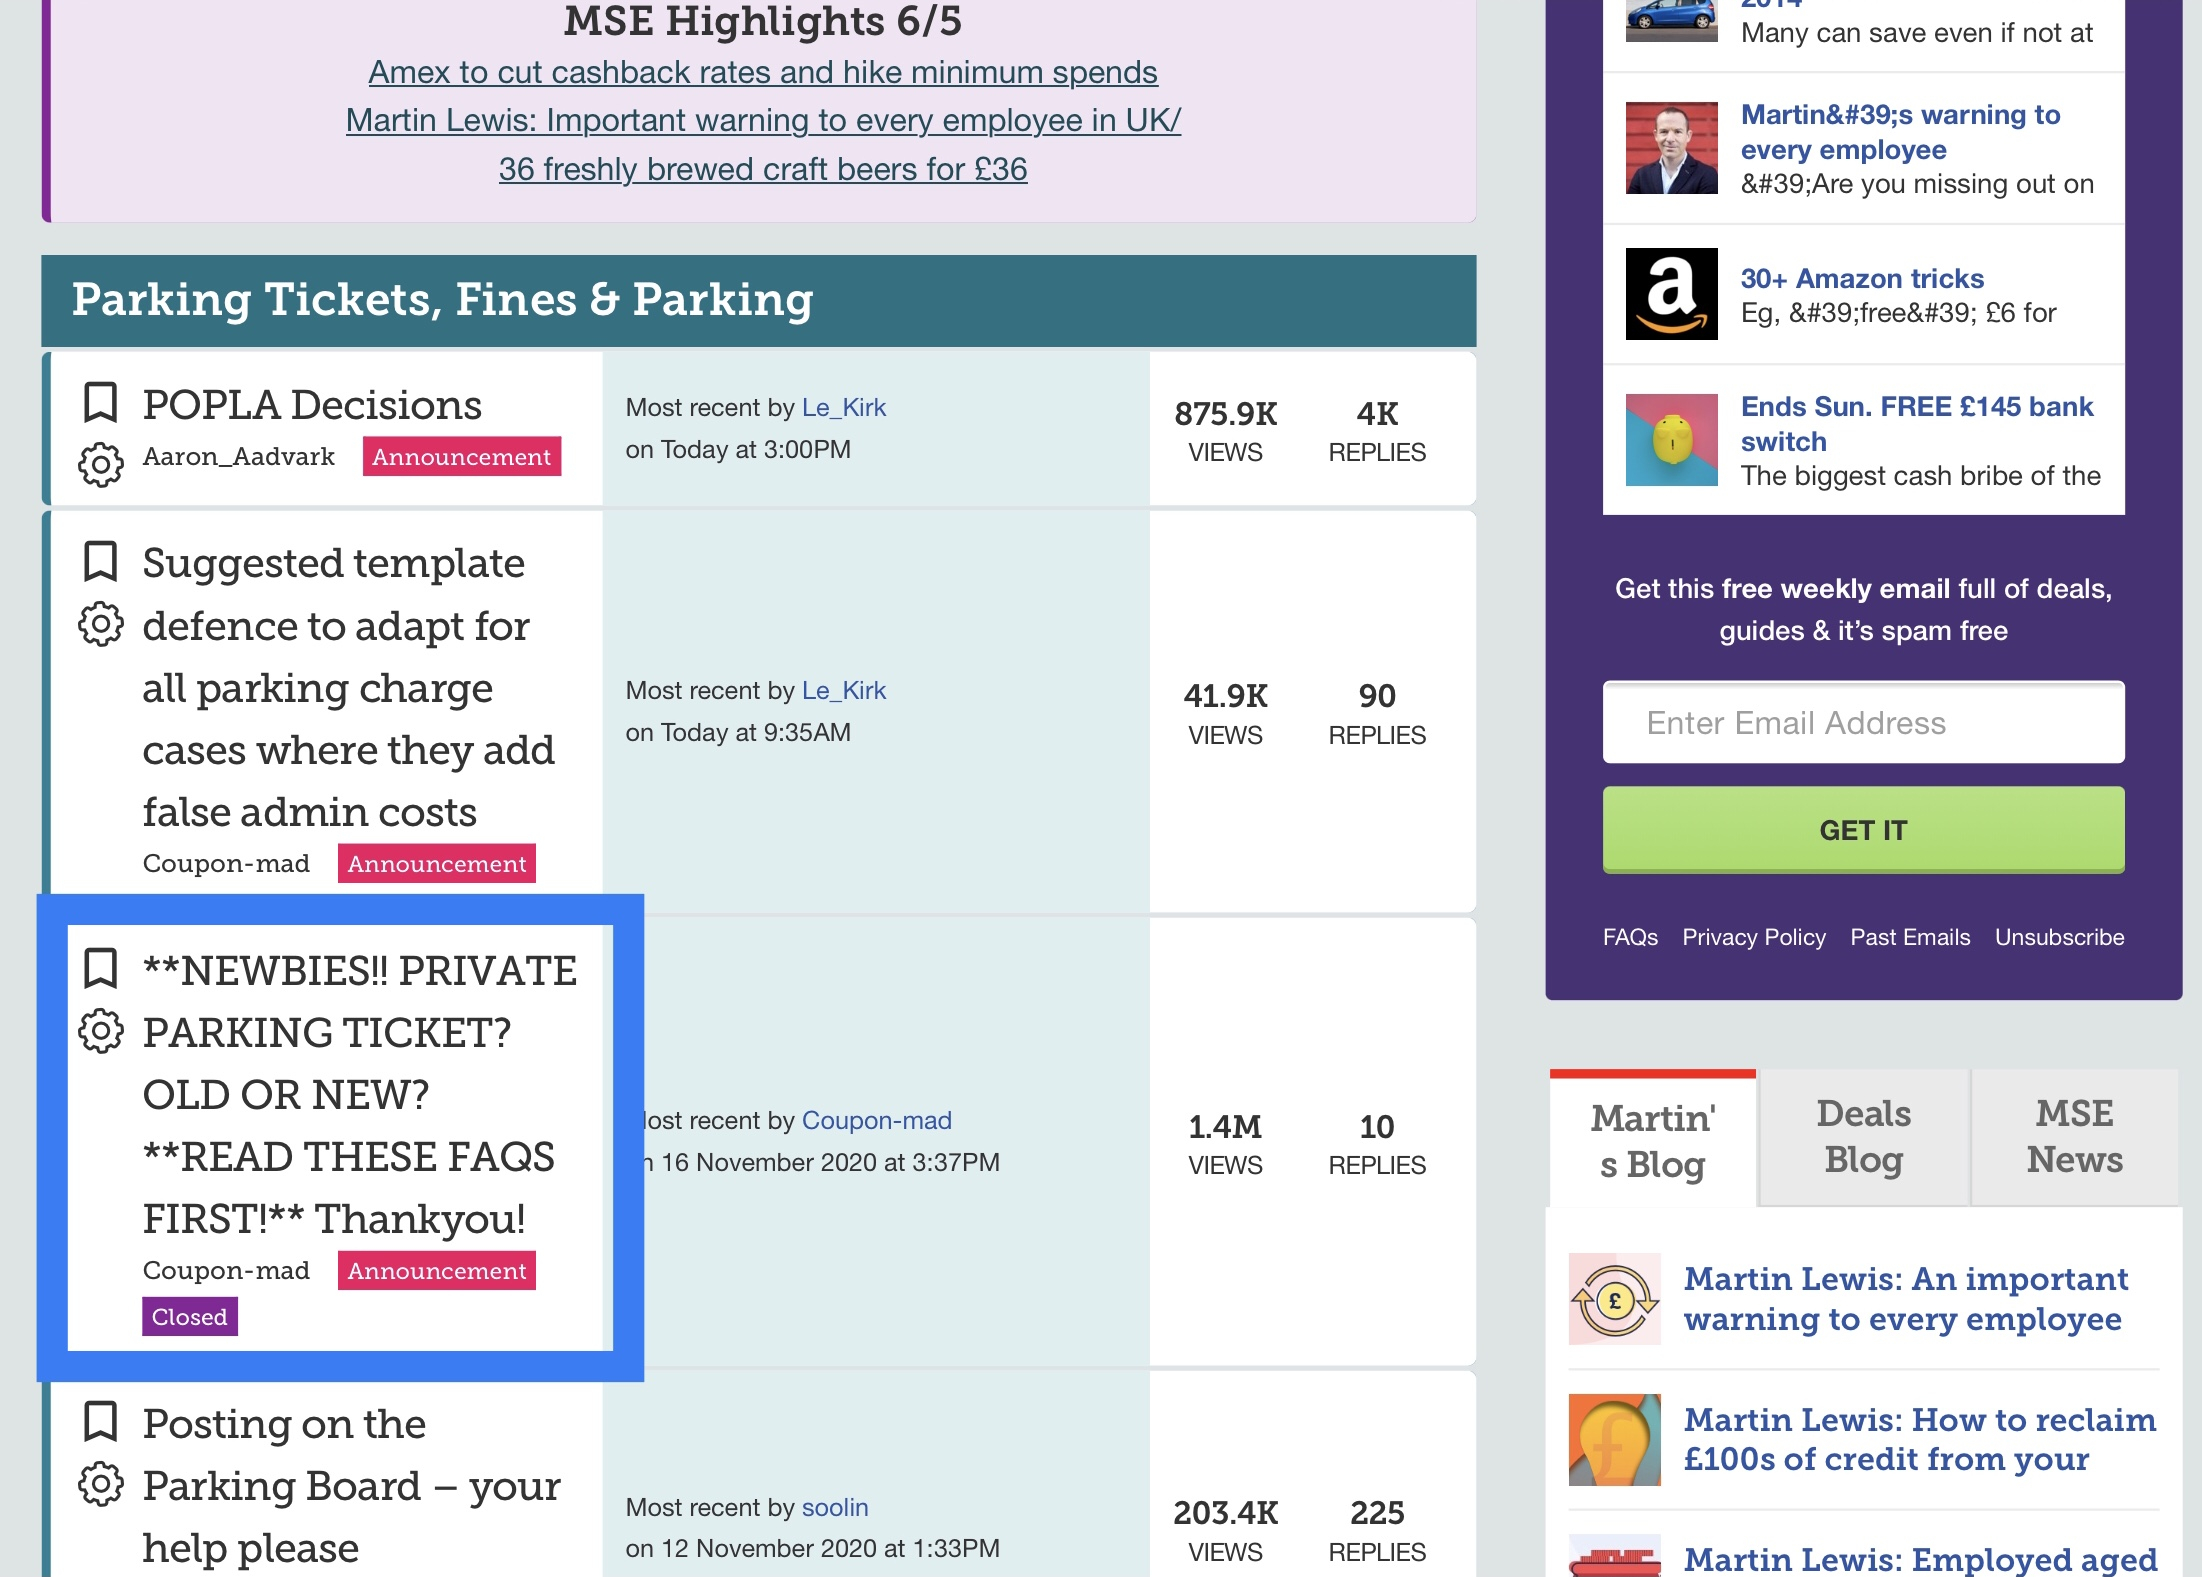This screenshot has height=1577, width=2202.
Task: Bookmark the Posting on the Parking Board thread
Action: tap(100, 1421)
